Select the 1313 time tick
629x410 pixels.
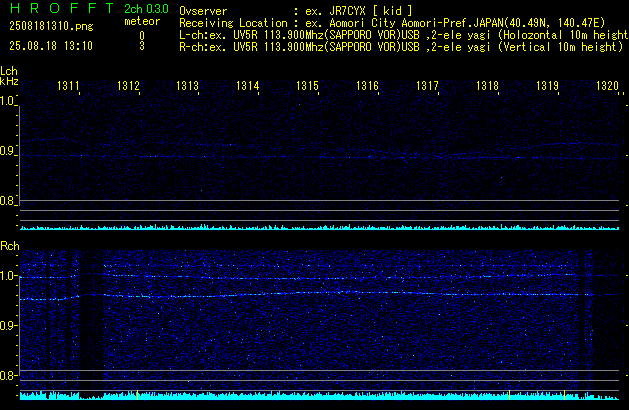[x=188, y=86]
